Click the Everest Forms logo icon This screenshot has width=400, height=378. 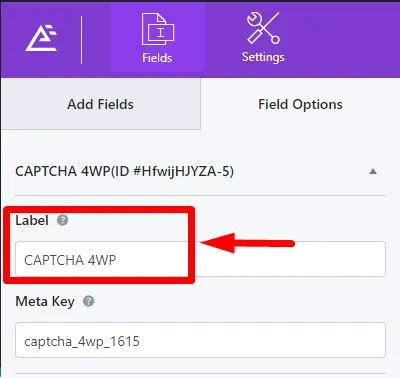click(41, 38)
